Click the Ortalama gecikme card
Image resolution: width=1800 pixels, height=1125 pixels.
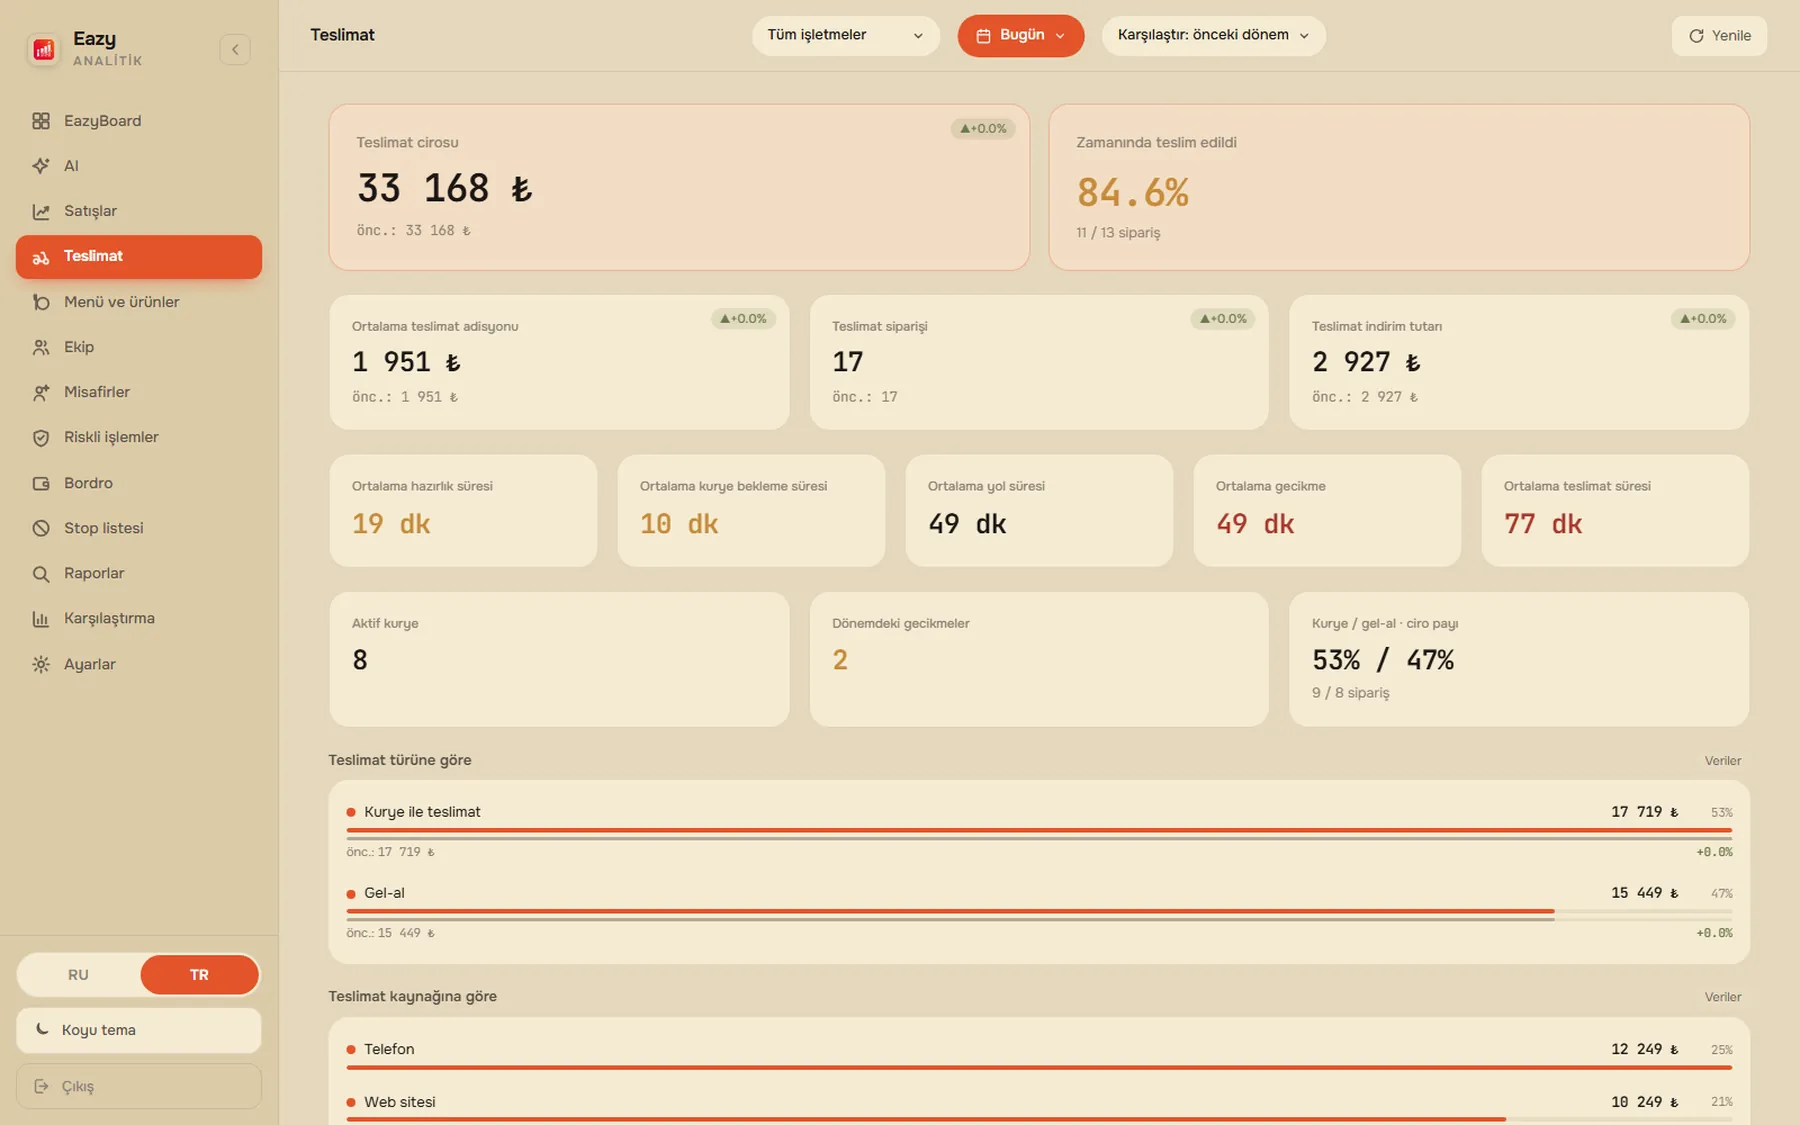[1327, 511]
